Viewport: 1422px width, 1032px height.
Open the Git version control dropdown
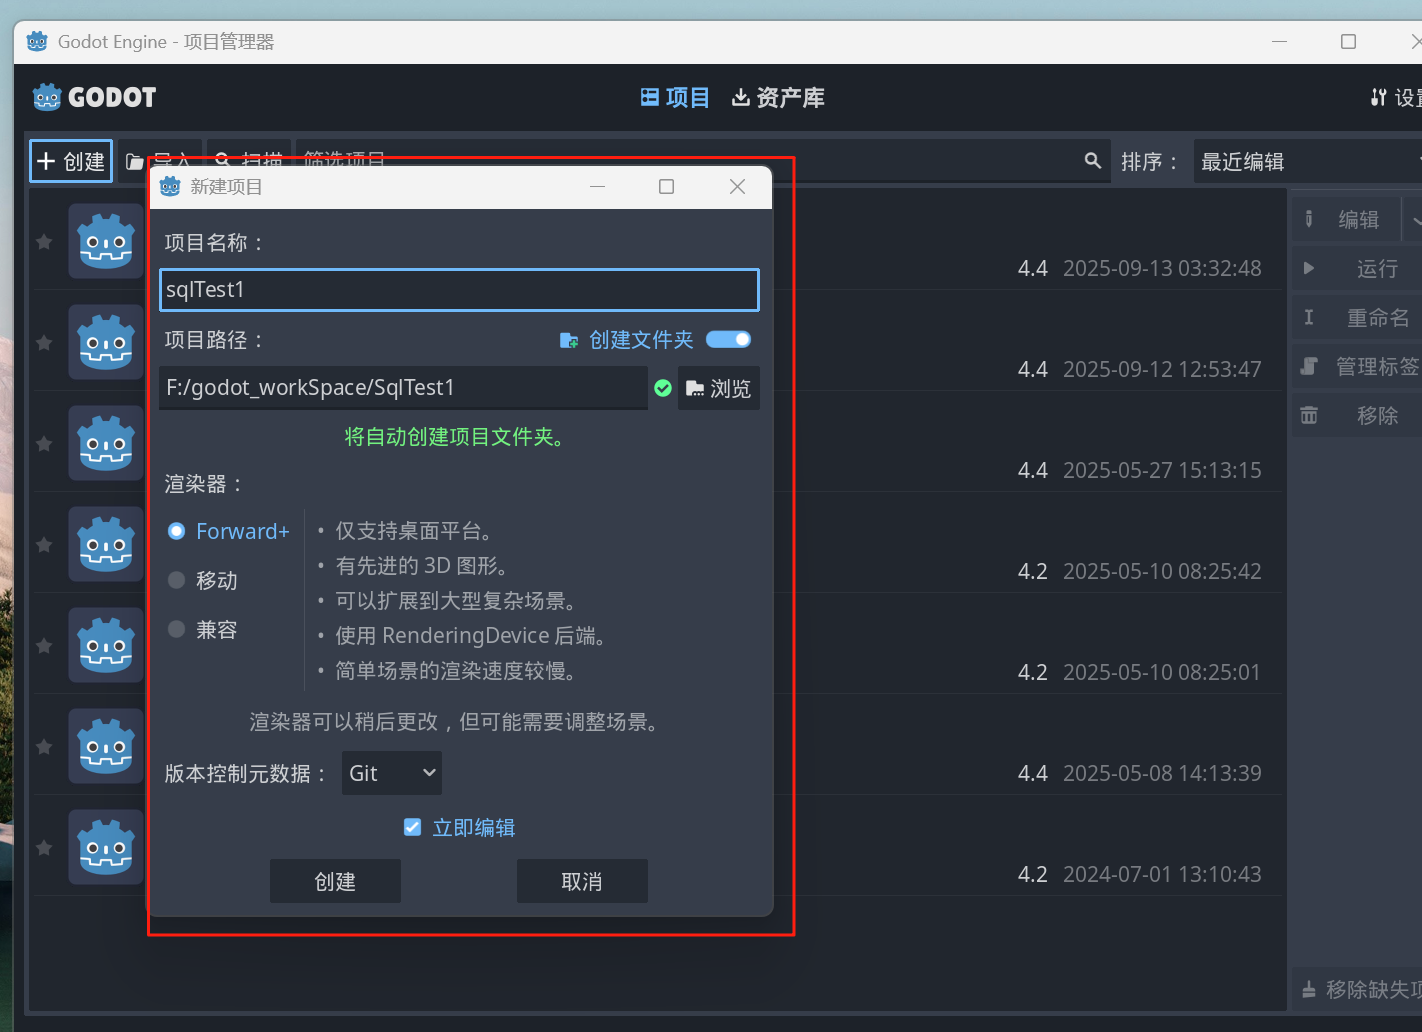[392, 773]
